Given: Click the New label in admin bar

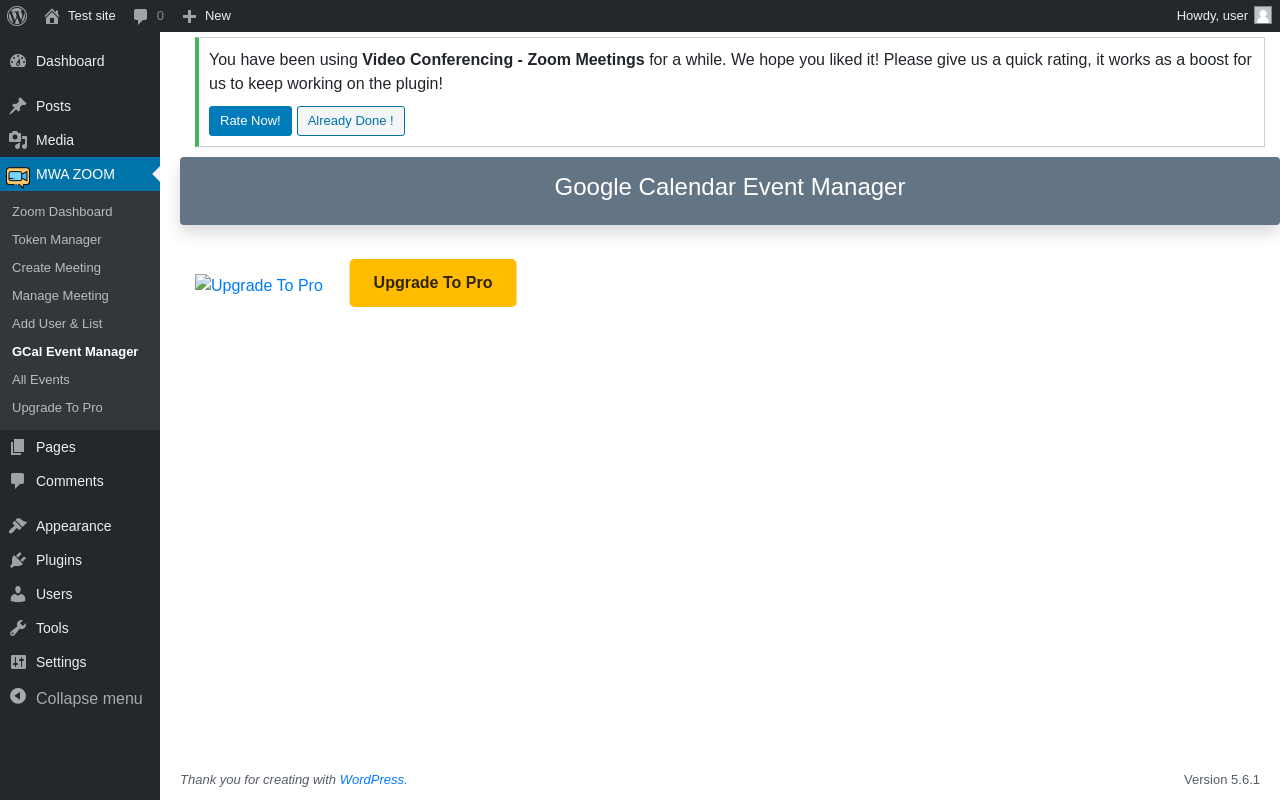Looking at the screenshot, I should pyautogui.click(x=218, y=16).
